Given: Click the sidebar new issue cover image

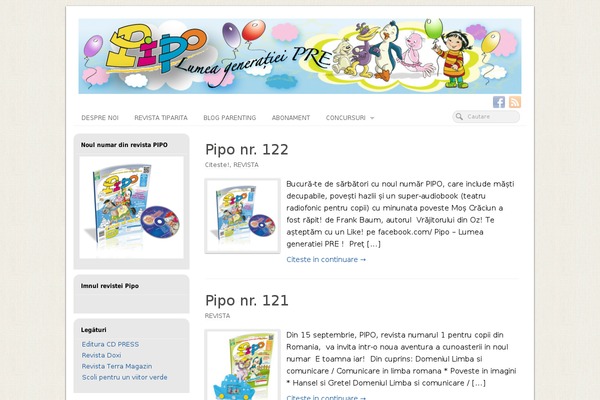Looking at the screenshot, I should coord(131,207).
